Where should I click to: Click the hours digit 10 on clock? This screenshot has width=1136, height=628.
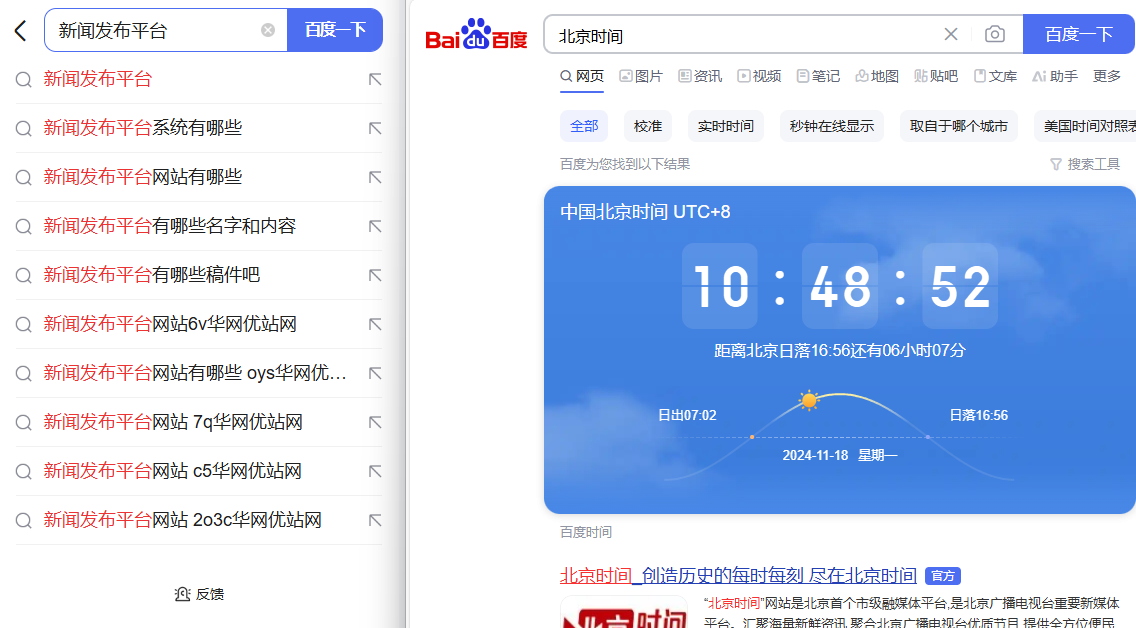click(x=720, y=286)
